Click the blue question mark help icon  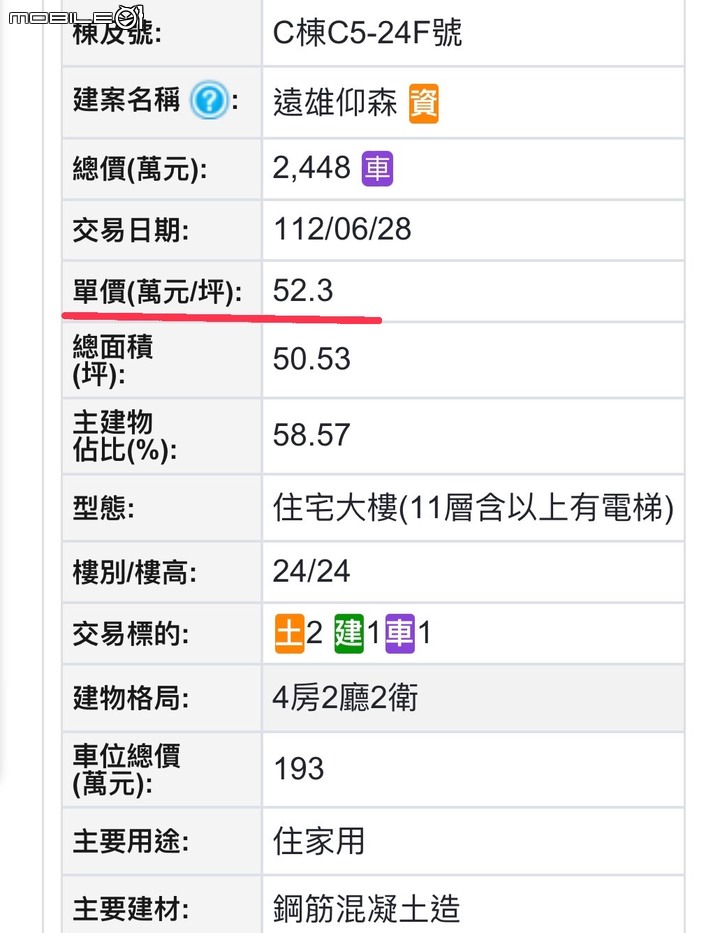pos(209,100)
